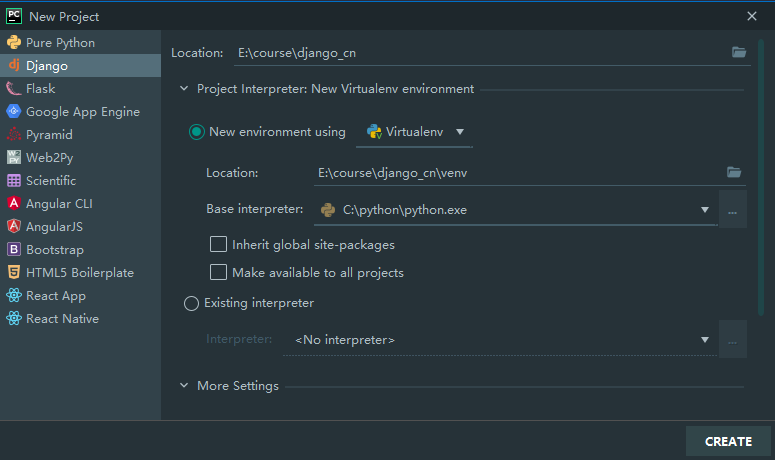Open the Base interpreter dropdown arrow
This screenshot has height=460, width=775.
[x=705, y=210]
